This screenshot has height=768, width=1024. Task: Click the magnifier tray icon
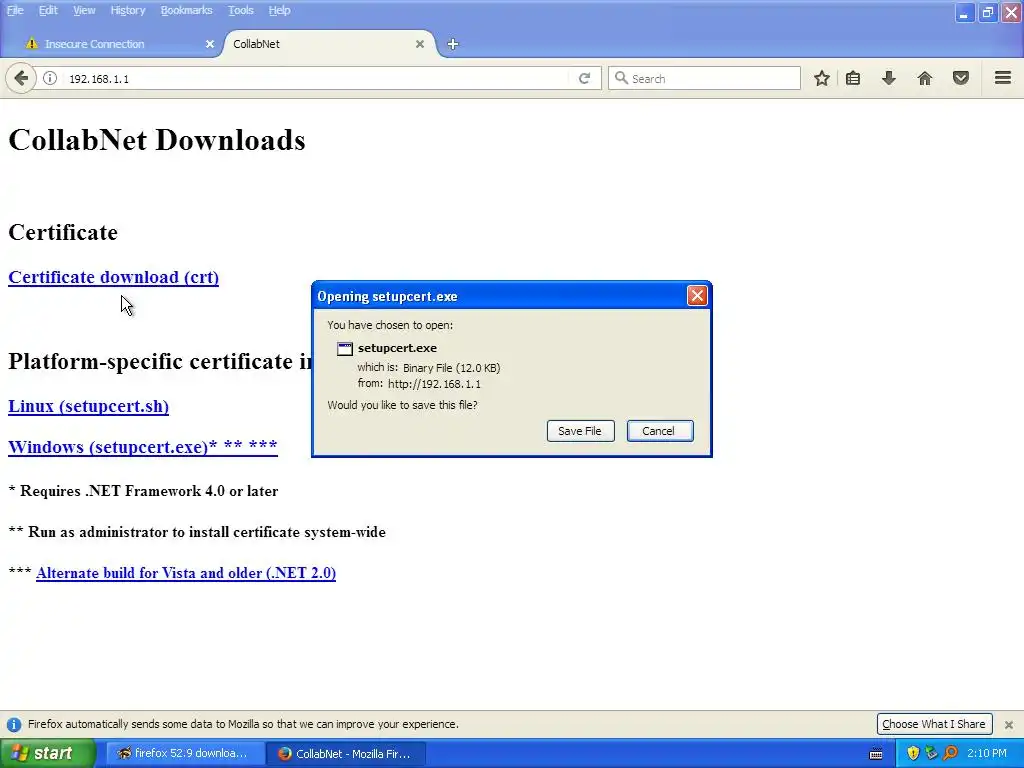pyautogui.click(x=950, y=753)
